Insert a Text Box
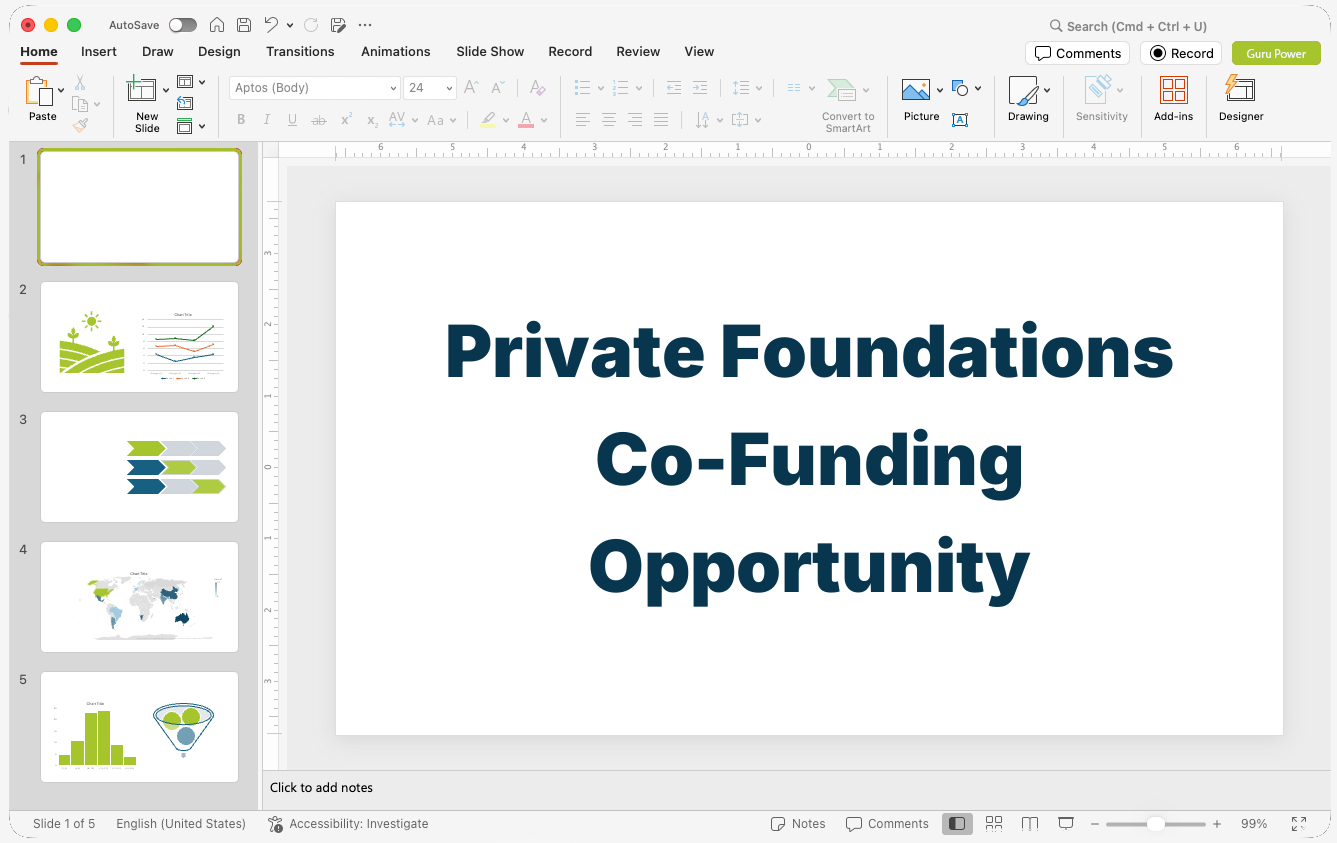The image size is (1337, 843). 960,120
